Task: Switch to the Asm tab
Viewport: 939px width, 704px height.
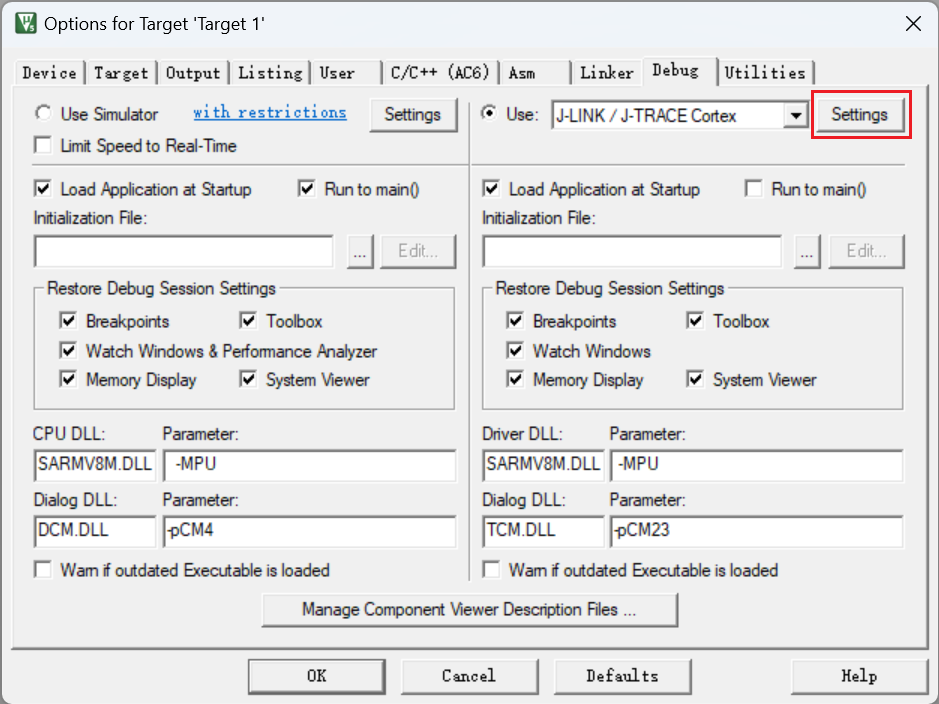Action: [535, 73]
